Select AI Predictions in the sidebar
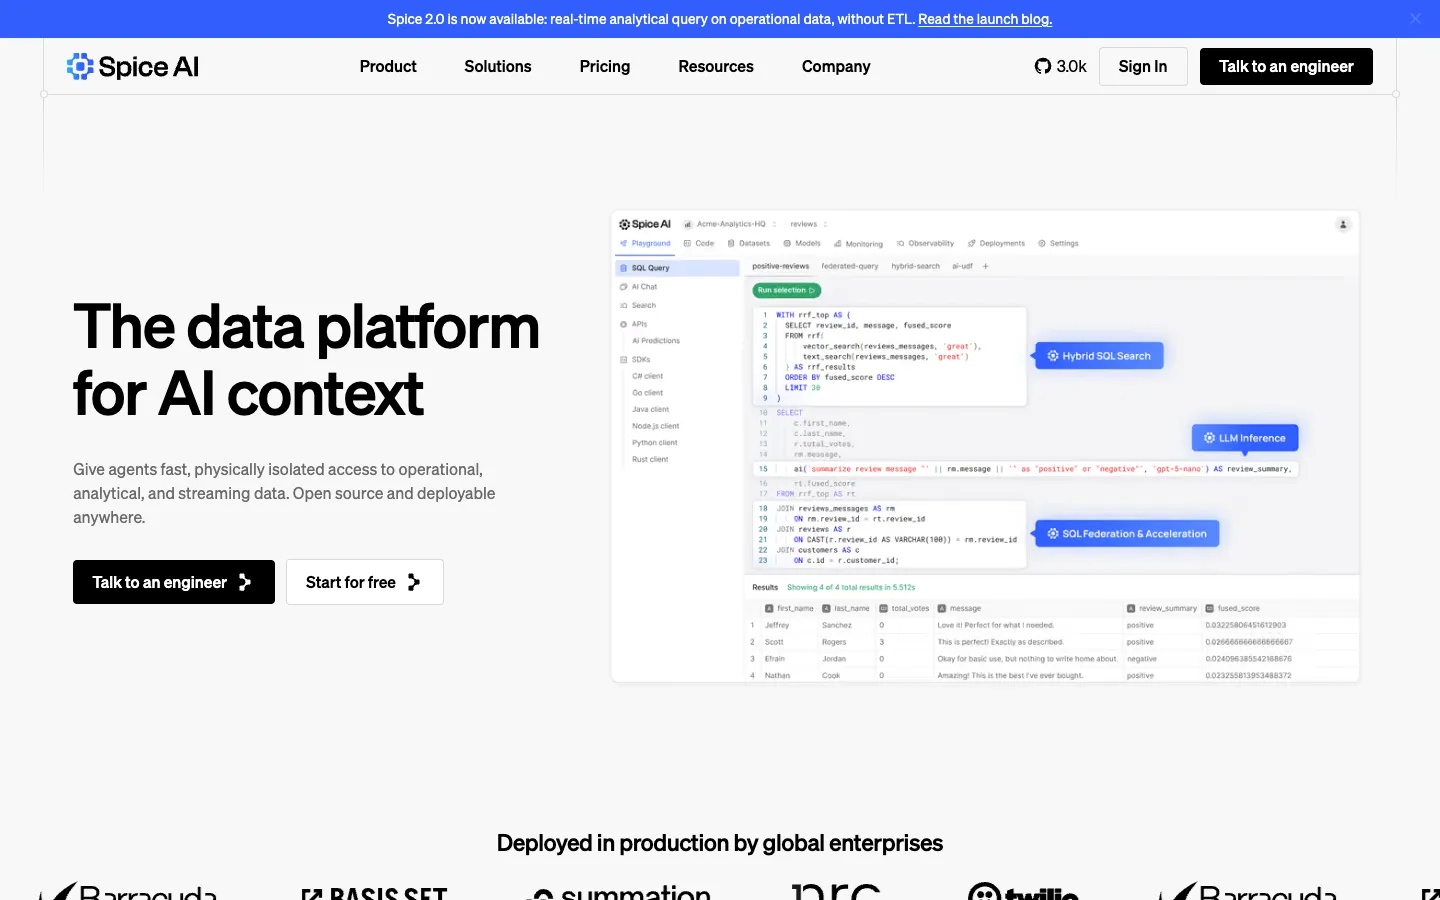 click(x=656, y=341)
